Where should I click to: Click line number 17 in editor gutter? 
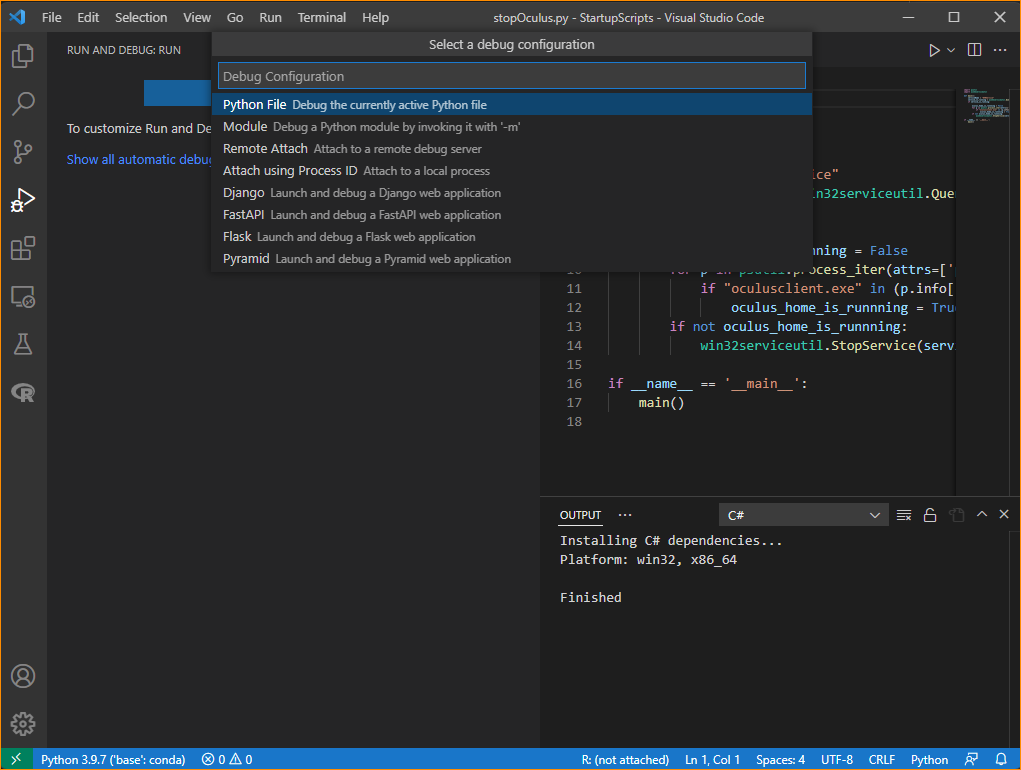[574, 403]
